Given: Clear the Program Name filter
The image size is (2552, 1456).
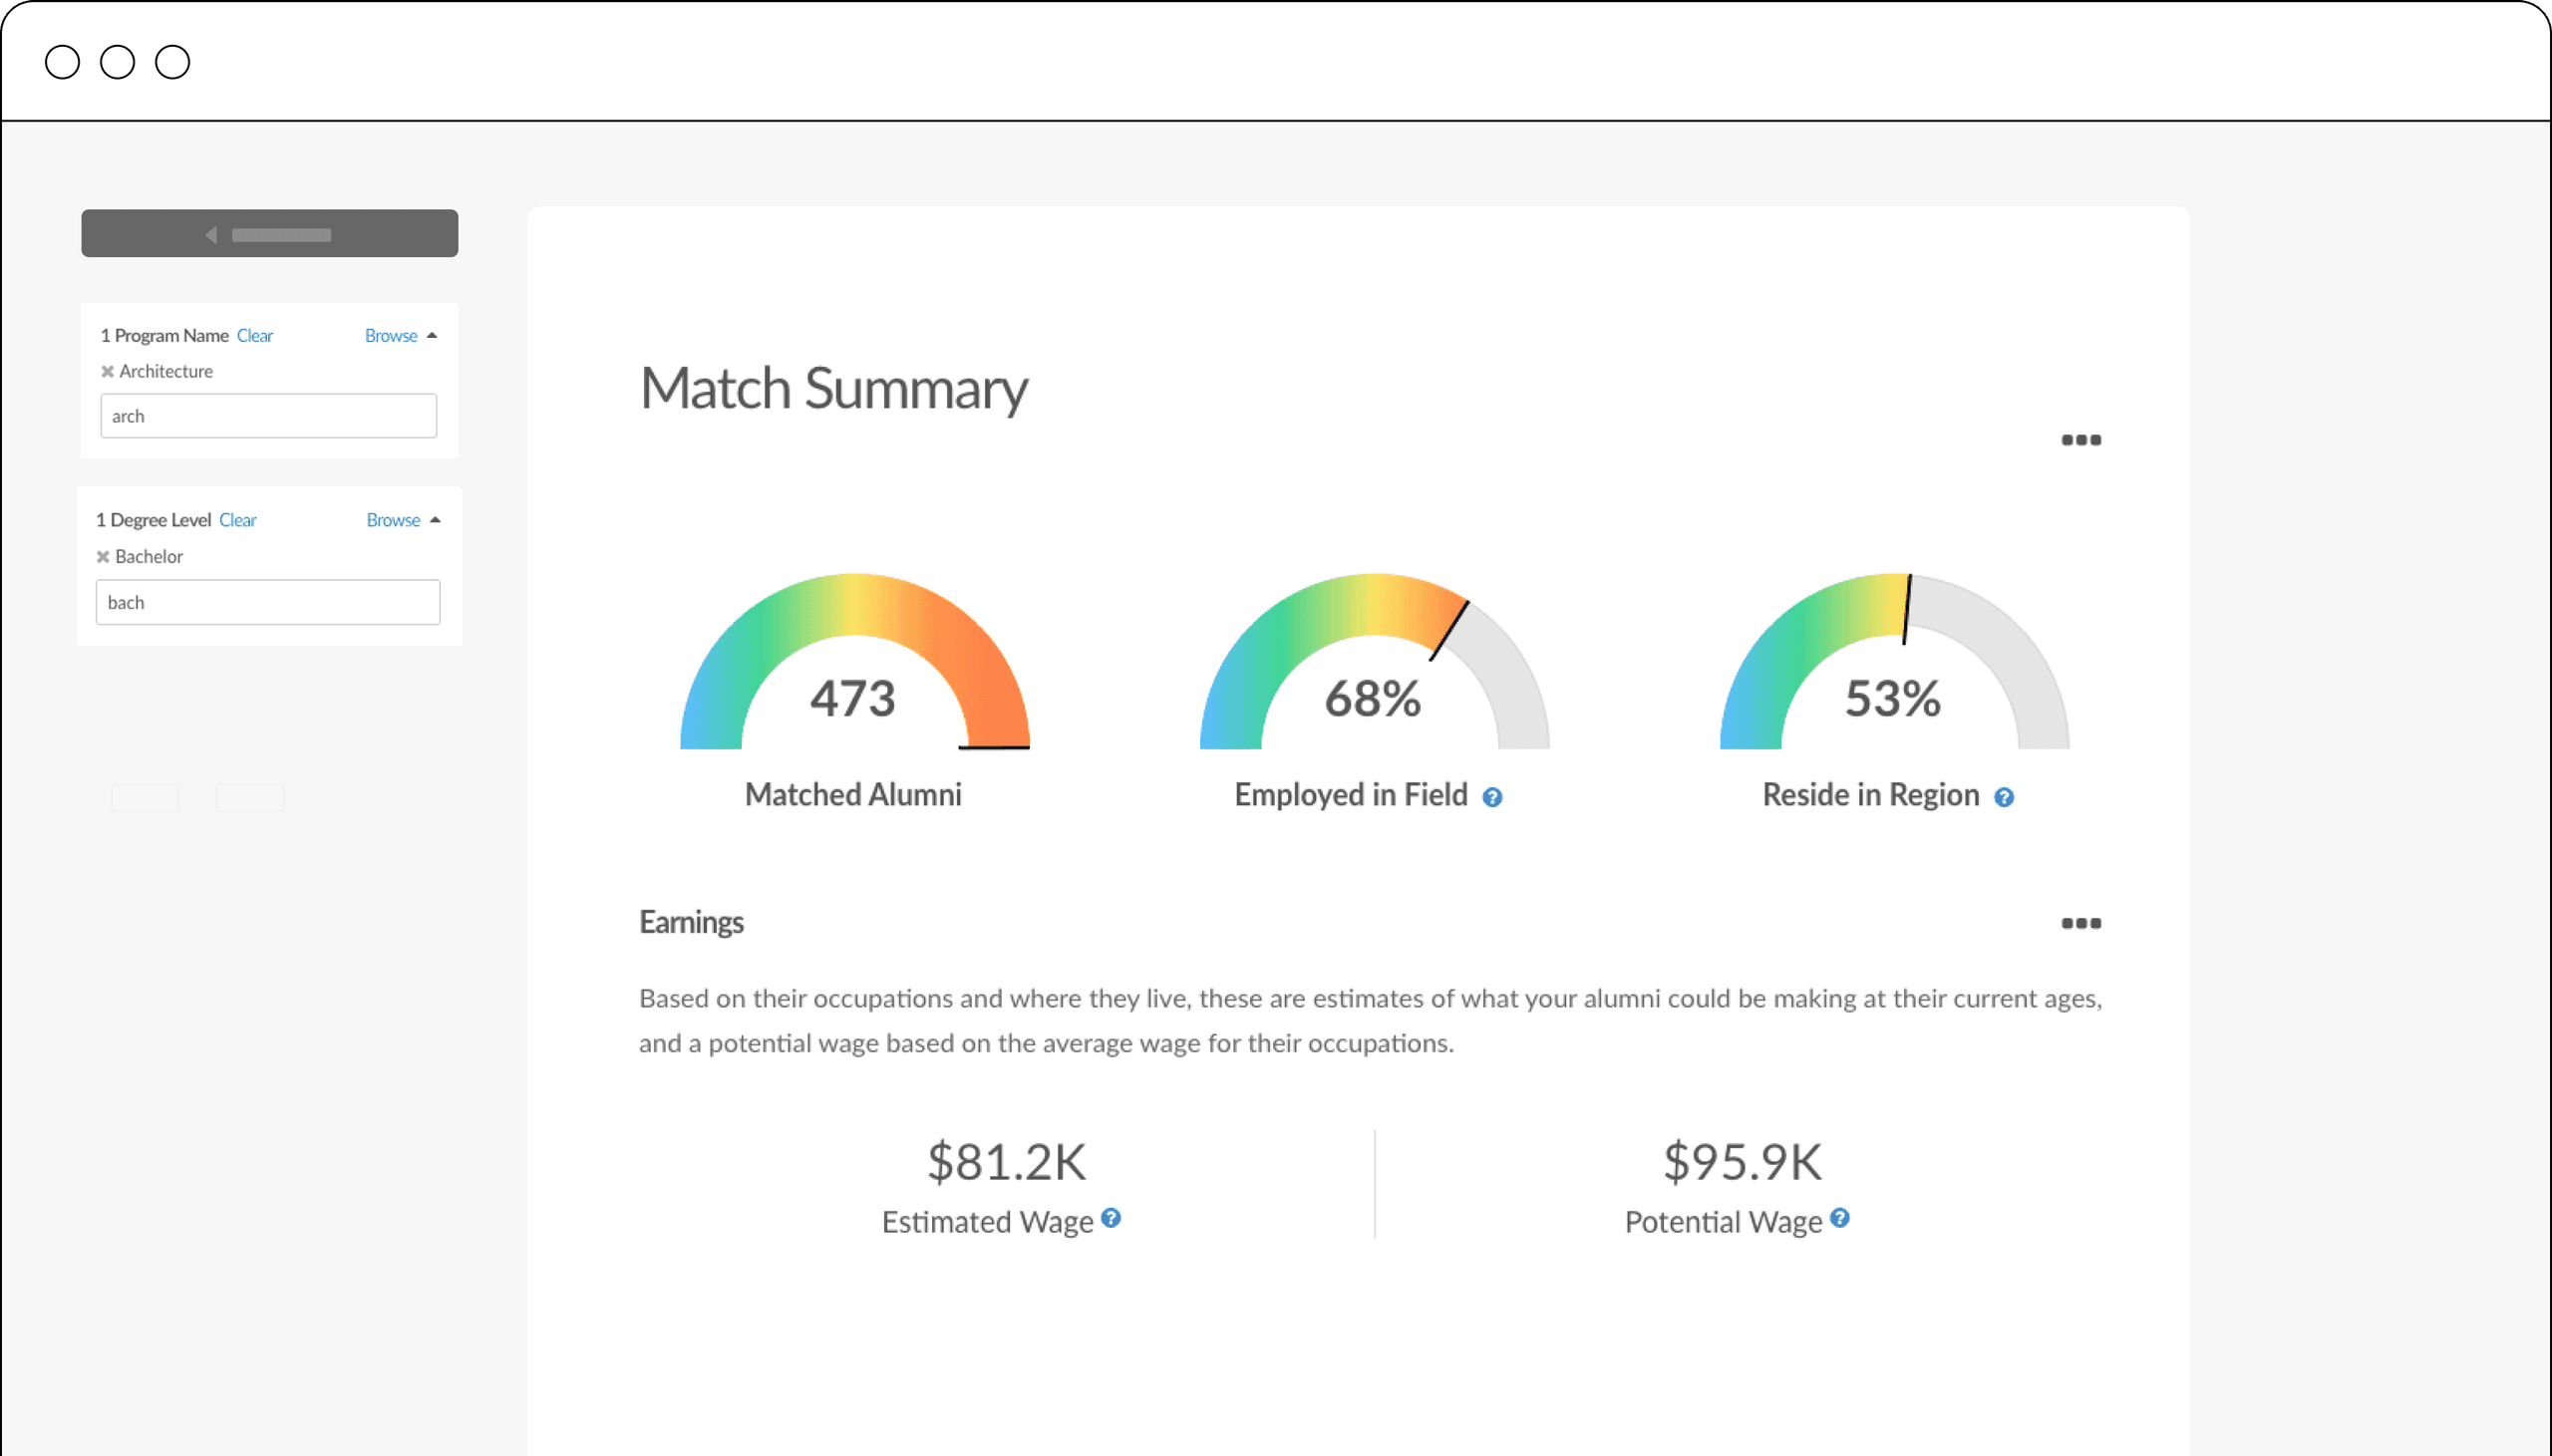Looking at the screenshot, I should [255, 336].
